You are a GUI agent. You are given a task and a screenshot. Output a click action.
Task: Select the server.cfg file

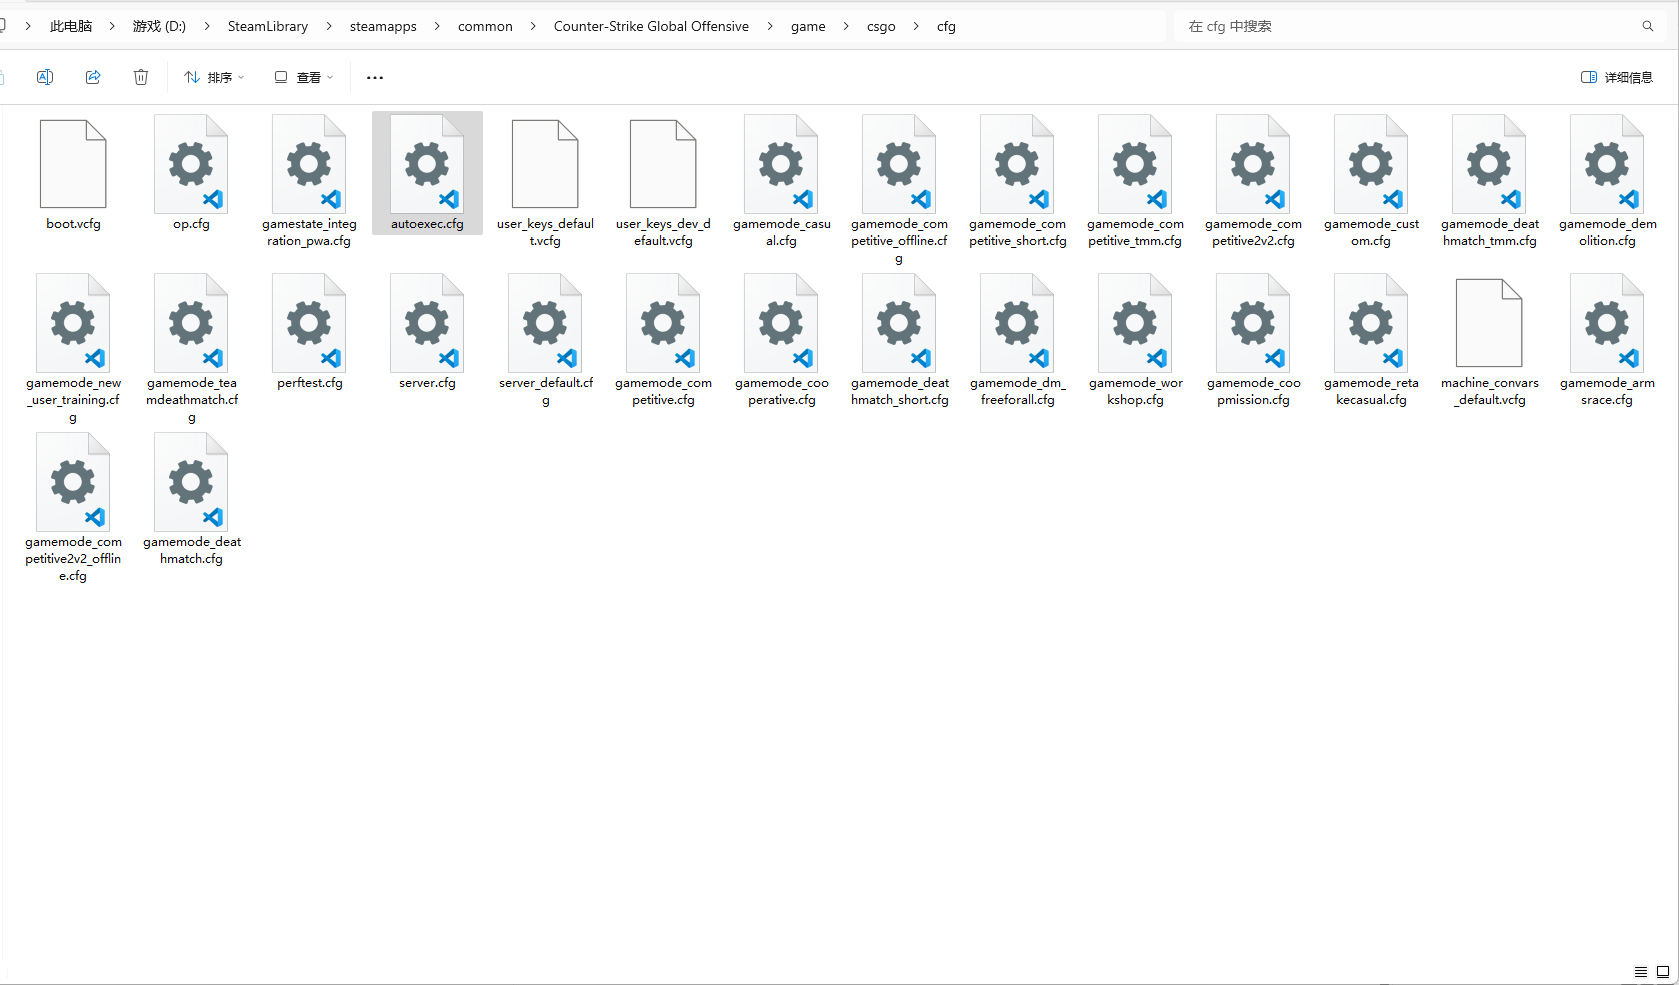(427, 332)
